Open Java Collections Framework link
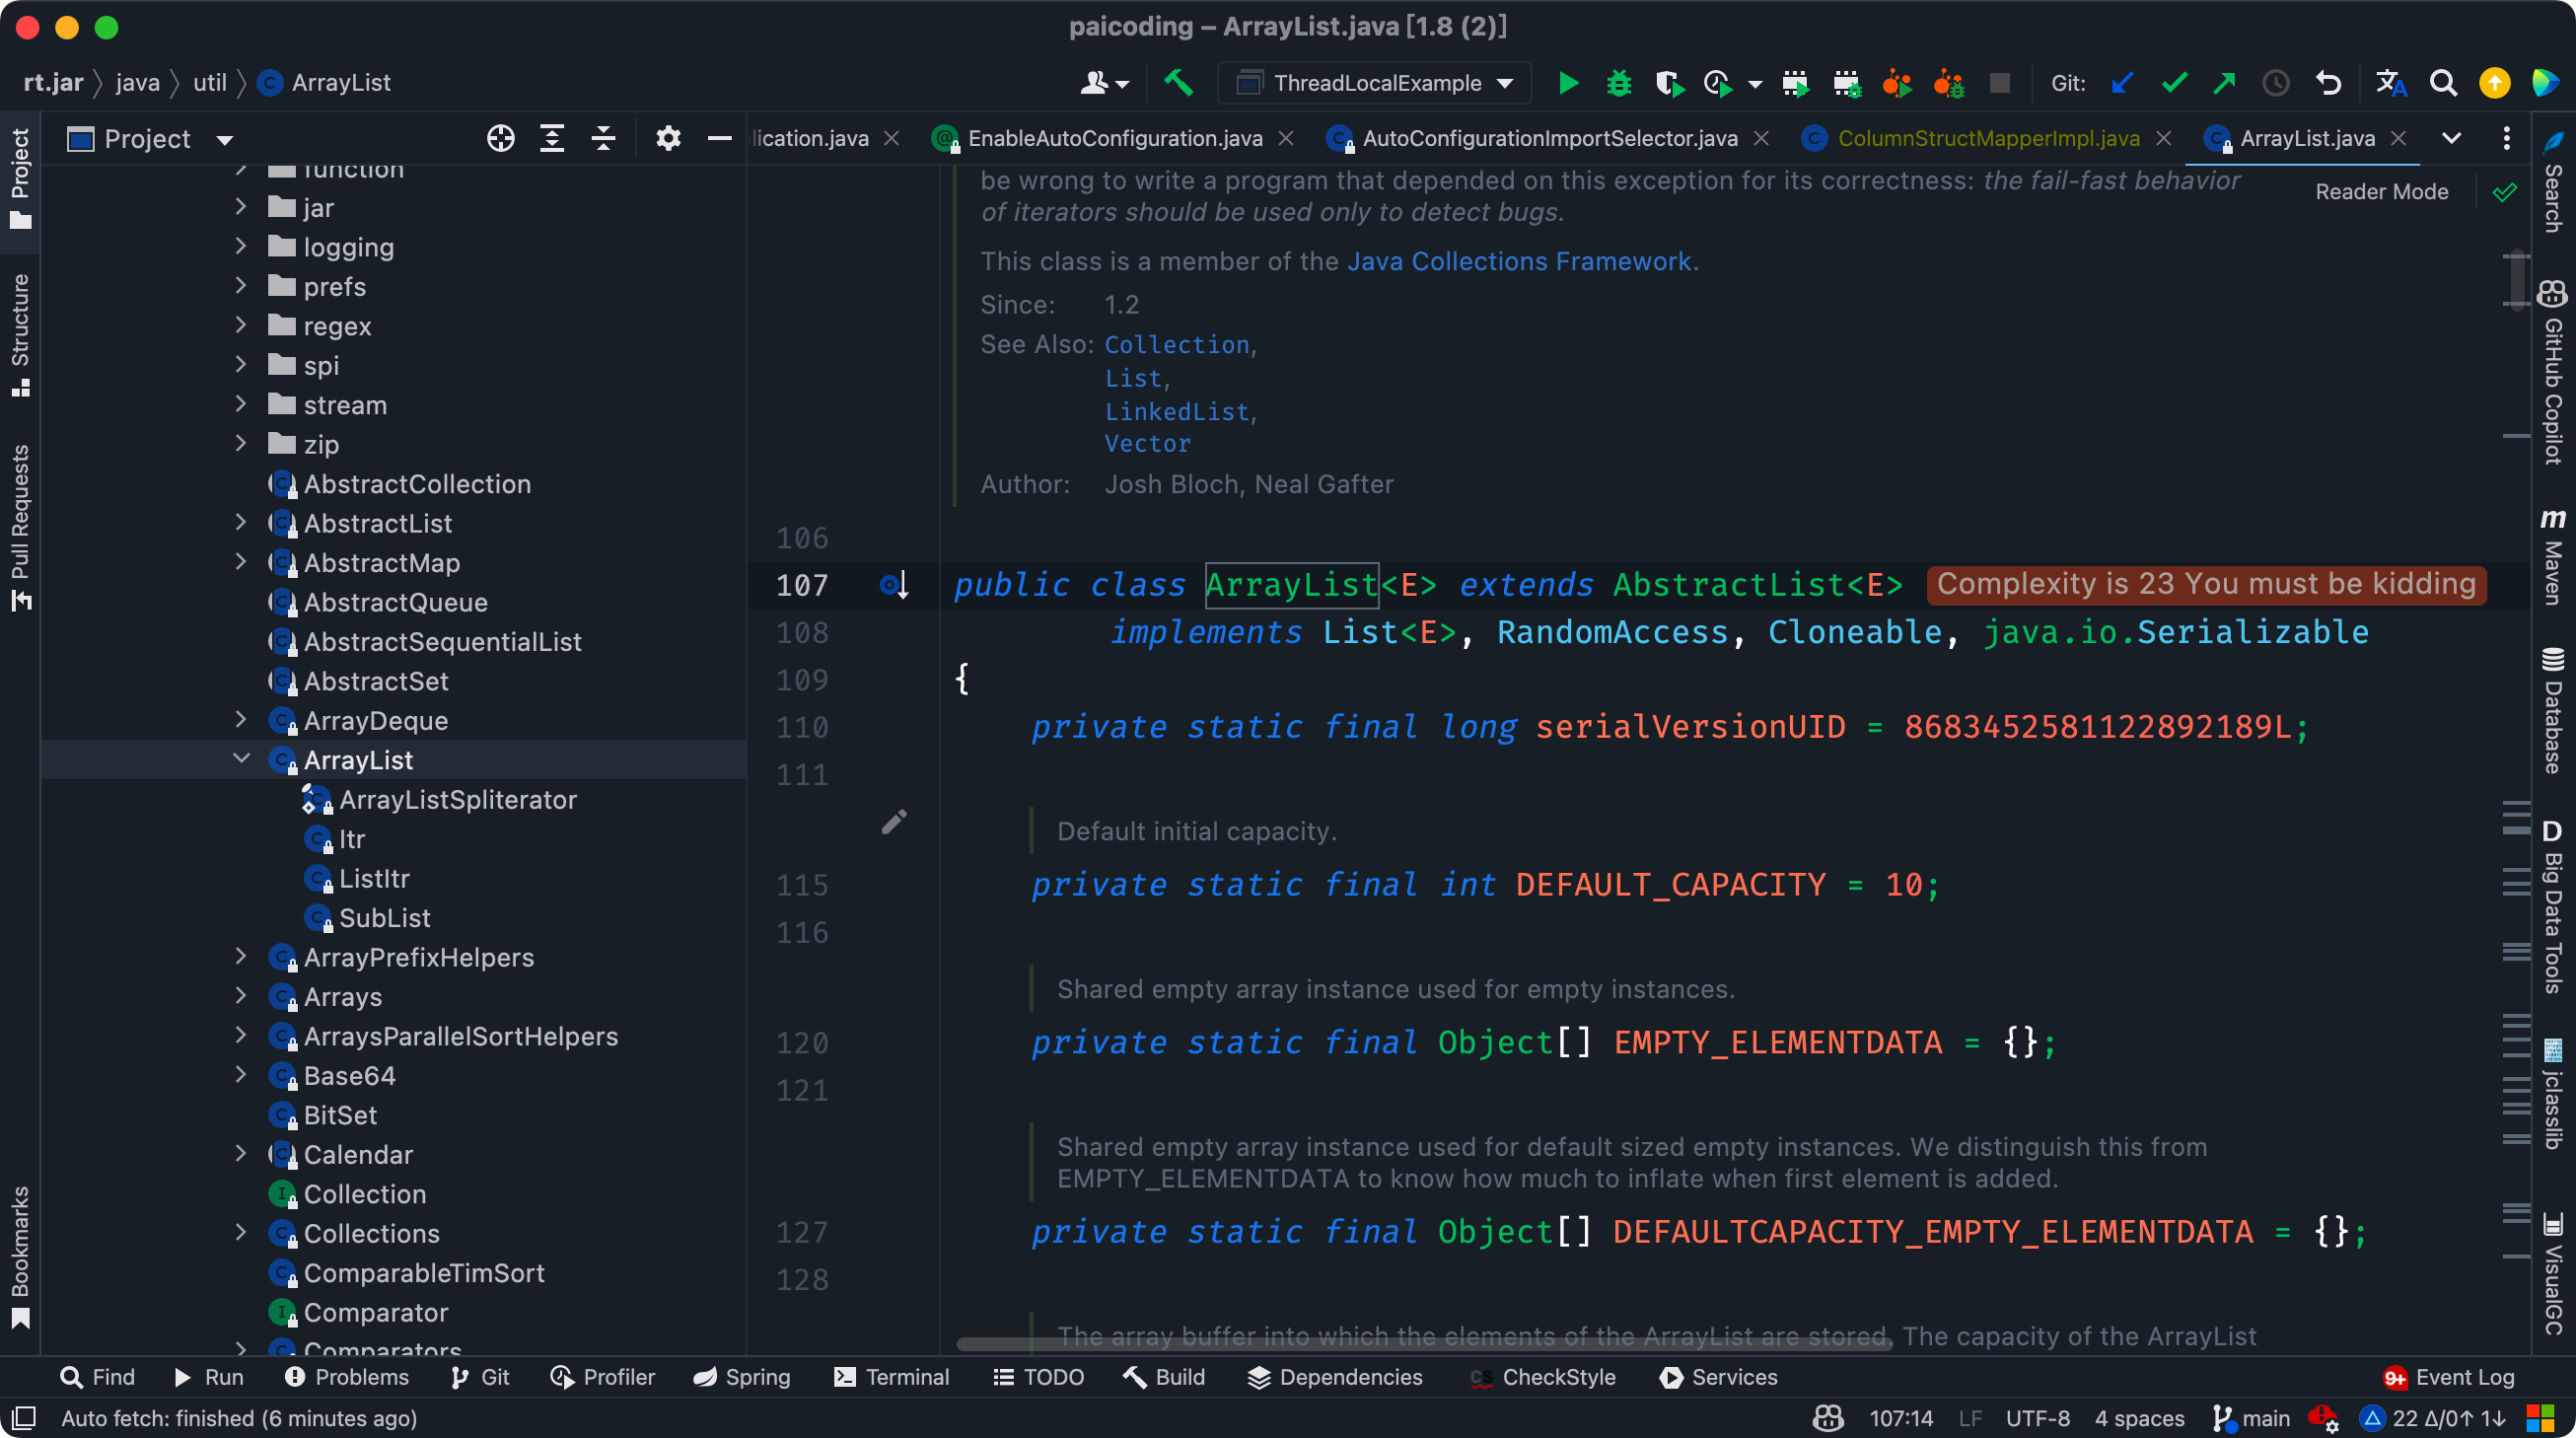2576x1438 pixels. pyautogui.click(x=1518, y=261)
